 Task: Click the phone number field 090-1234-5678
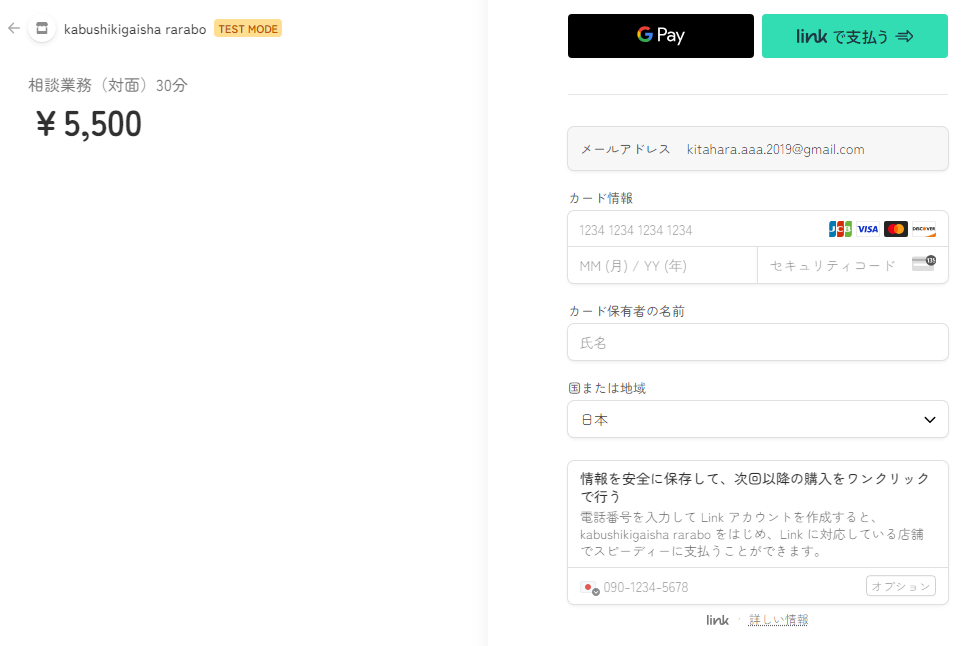[730, 587]
